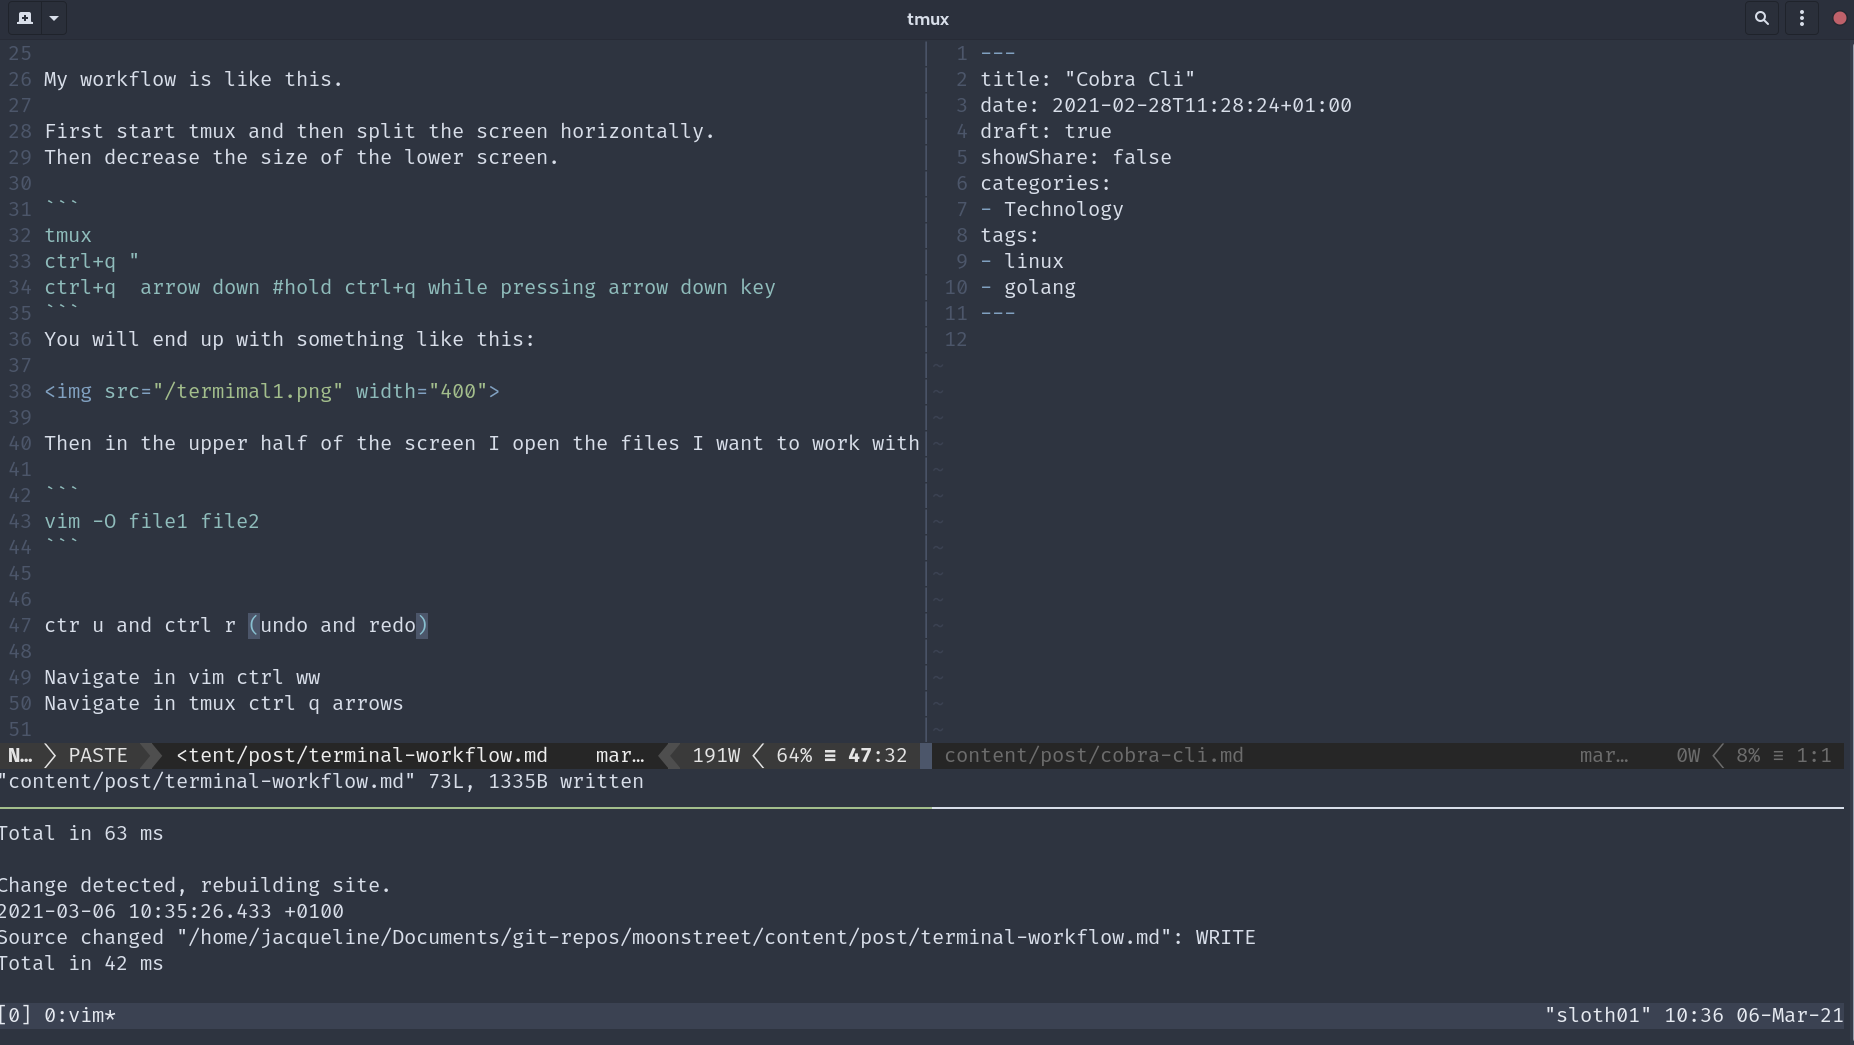This screenshot has width=1854, height=1045.
Task: Click the "draft: true" line
Action: pyautogui.click(x=1046, y=131)
